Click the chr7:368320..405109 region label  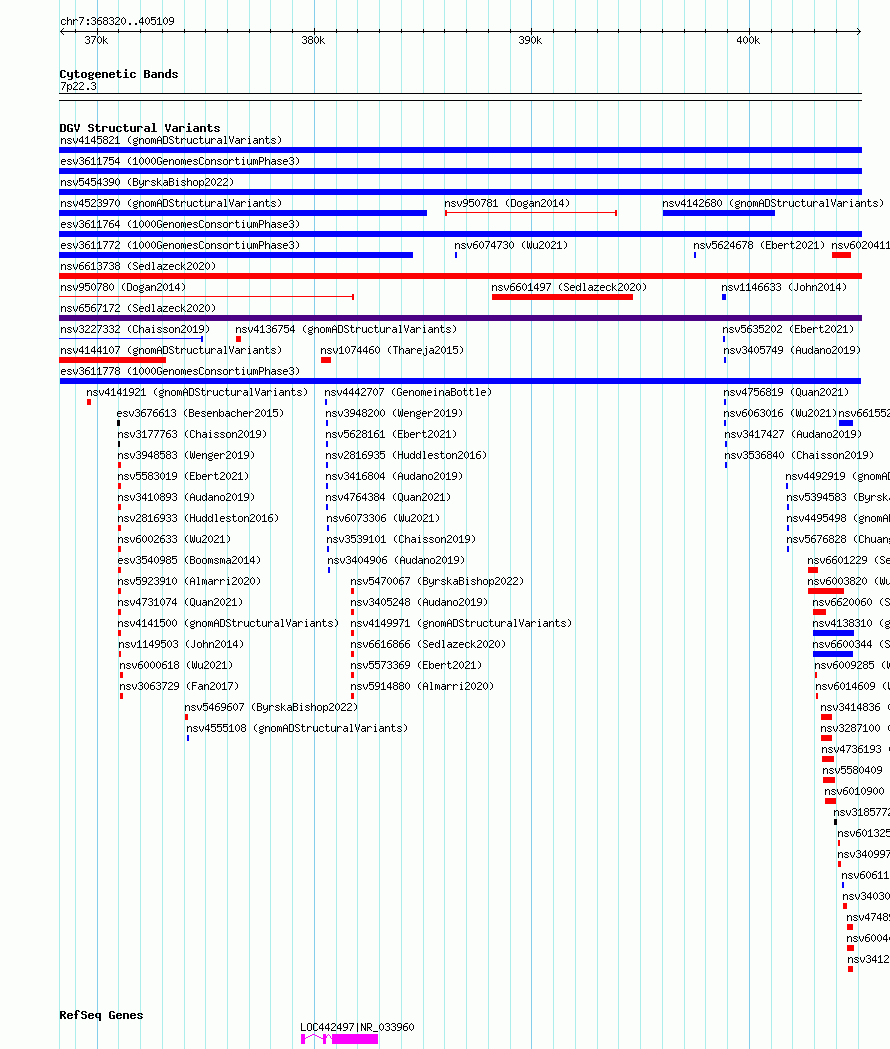[x=117, y=21]
